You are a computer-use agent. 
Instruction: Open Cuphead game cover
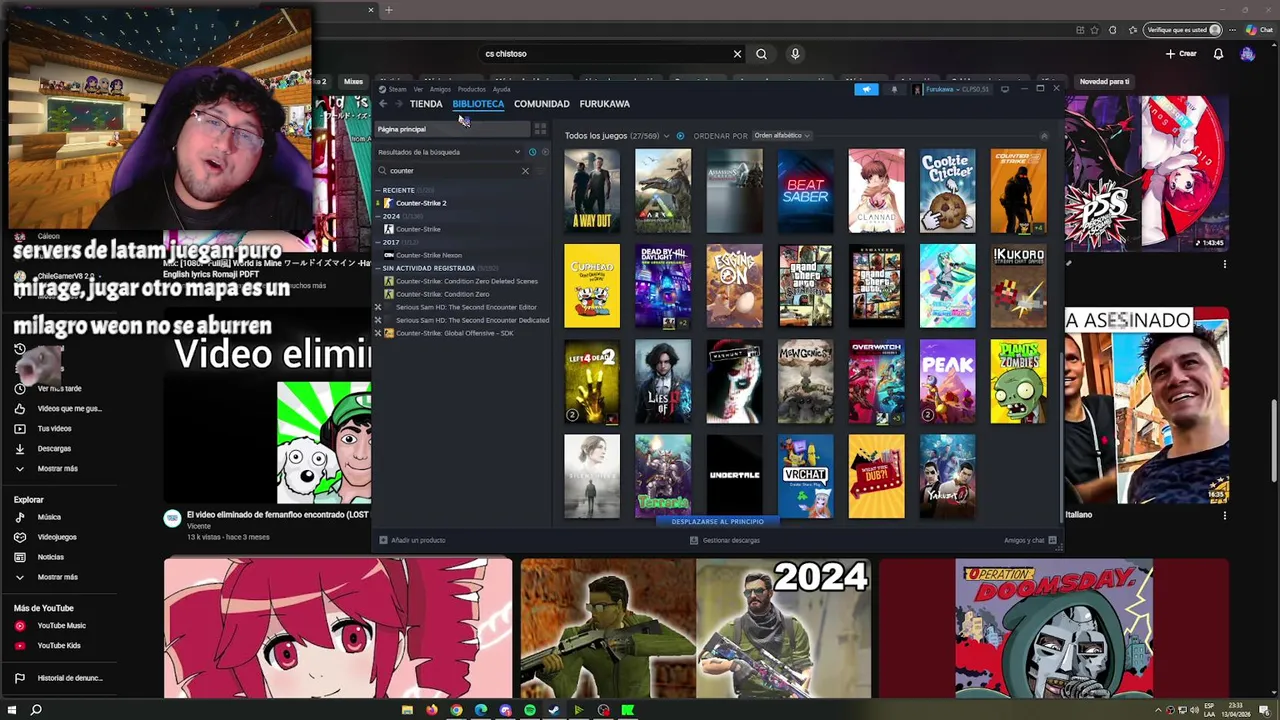click(x=592, y=286)
